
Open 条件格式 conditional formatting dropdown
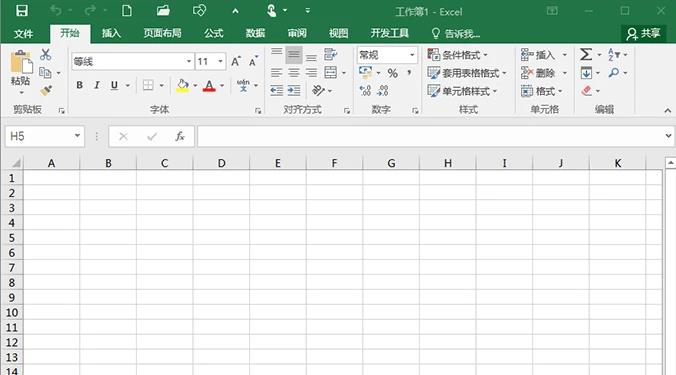pyautogui.click(x=458, y=55)
